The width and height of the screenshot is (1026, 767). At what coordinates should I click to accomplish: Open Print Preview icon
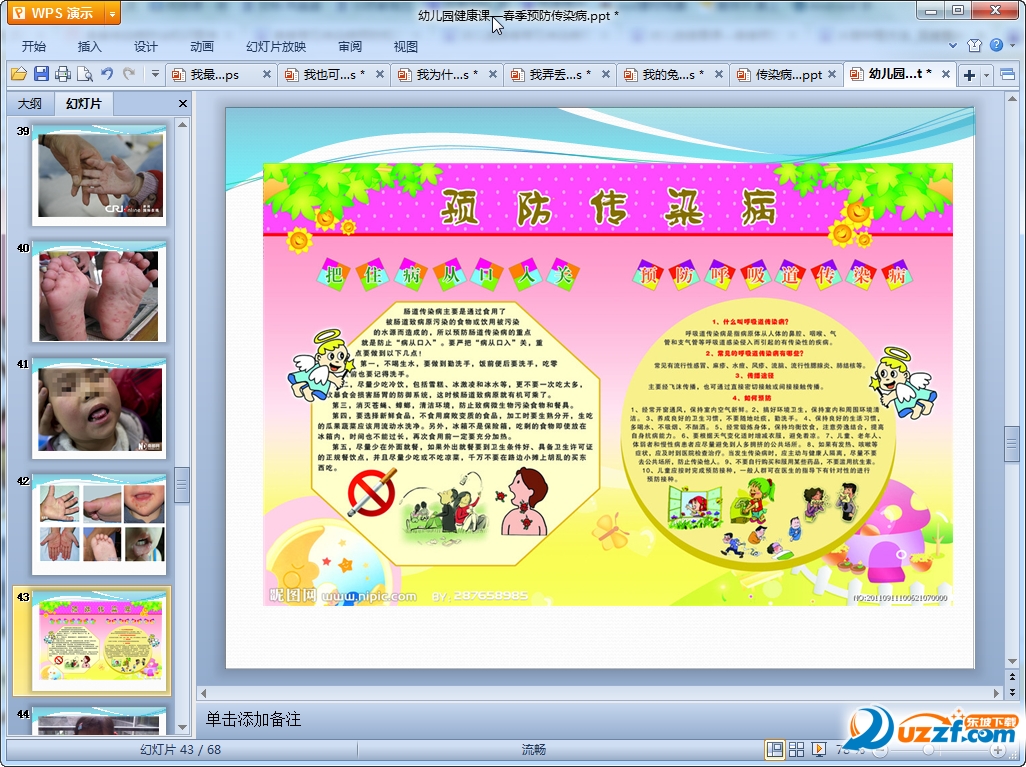point(84,74)
